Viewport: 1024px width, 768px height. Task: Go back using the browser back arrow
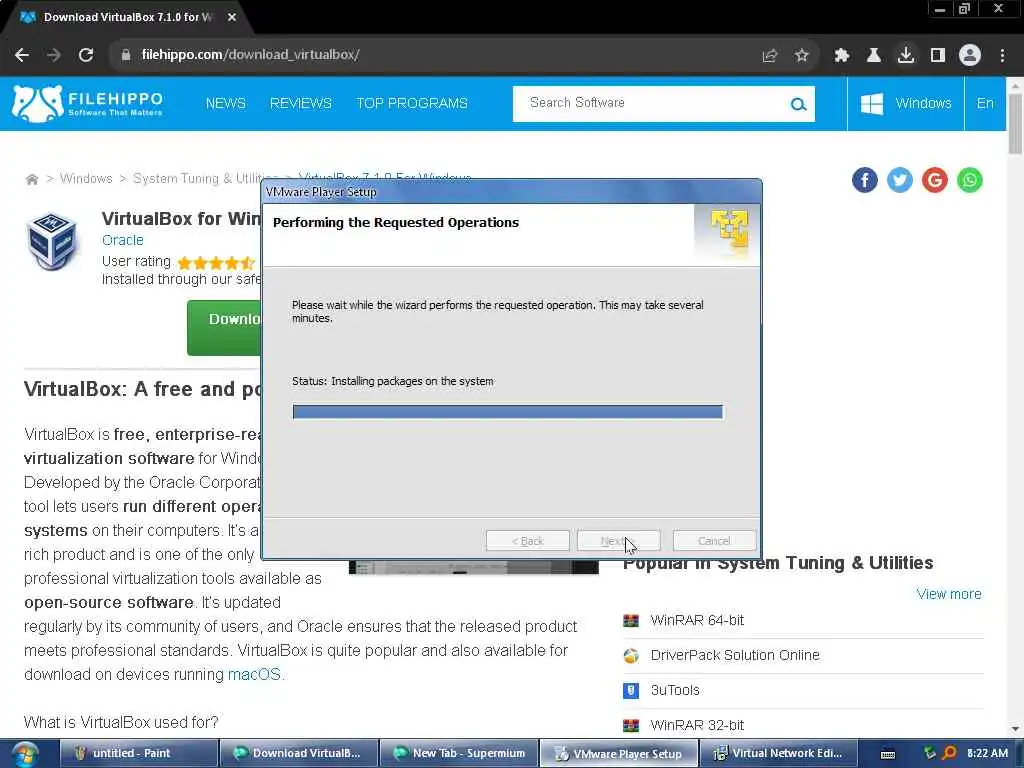pos(22,55)
